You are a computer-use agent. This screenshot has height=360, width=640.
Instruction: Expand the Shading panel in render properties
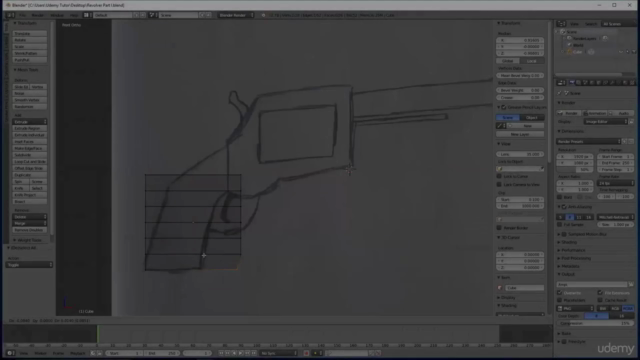click(559, 242)
